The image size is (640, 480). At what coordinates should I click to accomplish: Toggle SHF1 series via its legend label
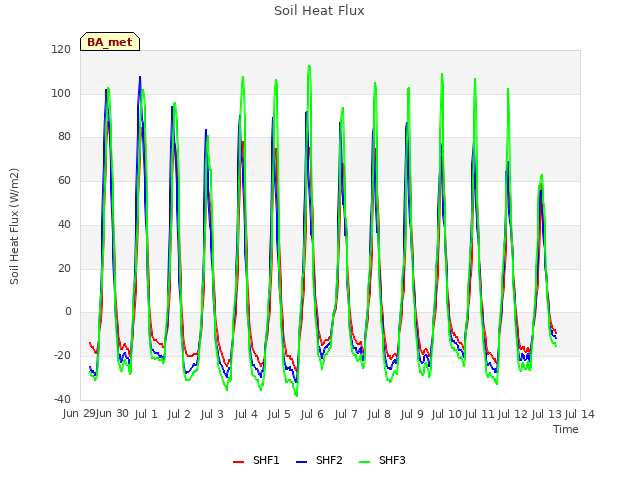266,460
